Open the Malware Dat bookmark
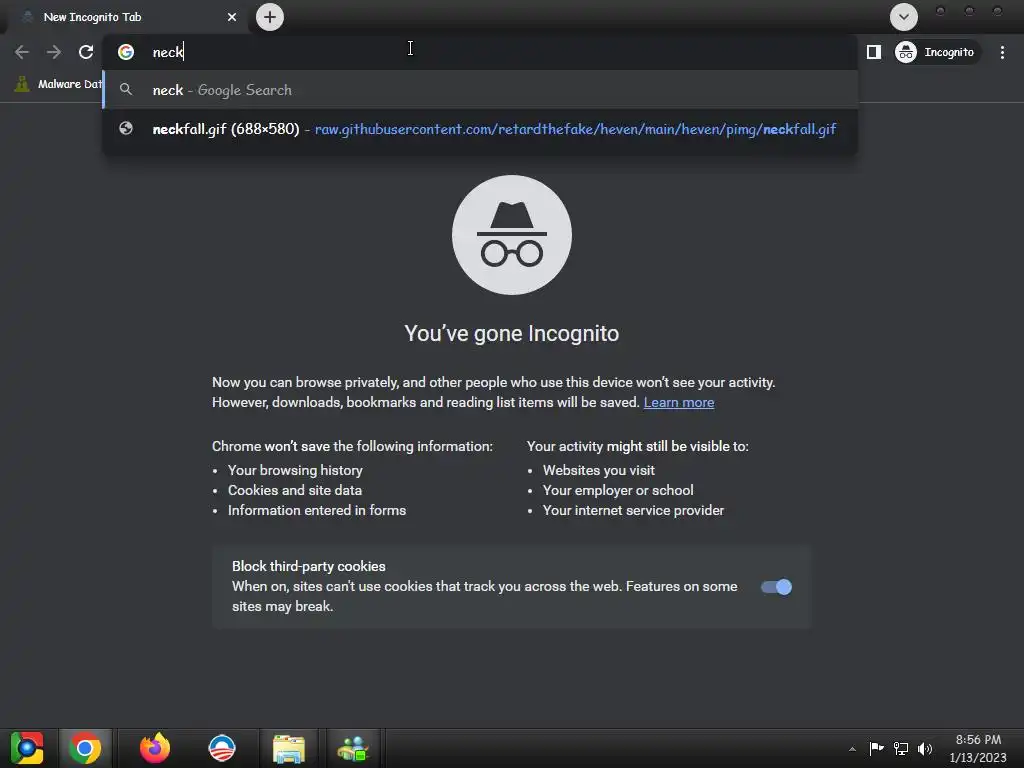 click(59, 84)
